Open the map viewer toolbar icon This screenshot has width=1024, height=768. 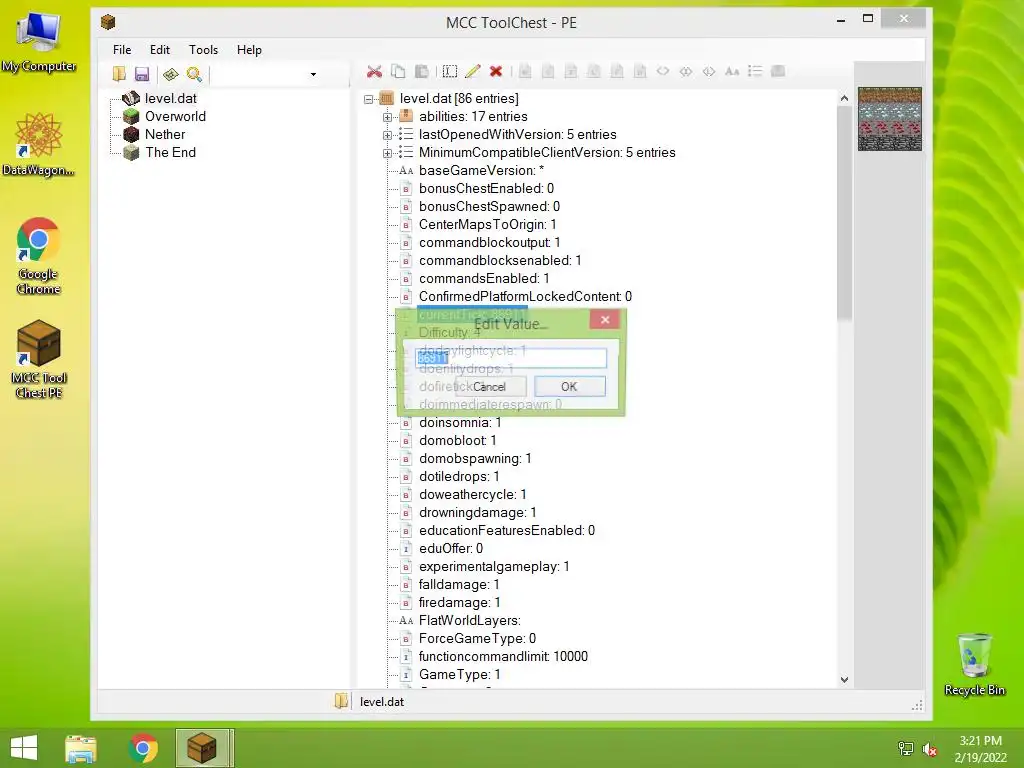170,74
